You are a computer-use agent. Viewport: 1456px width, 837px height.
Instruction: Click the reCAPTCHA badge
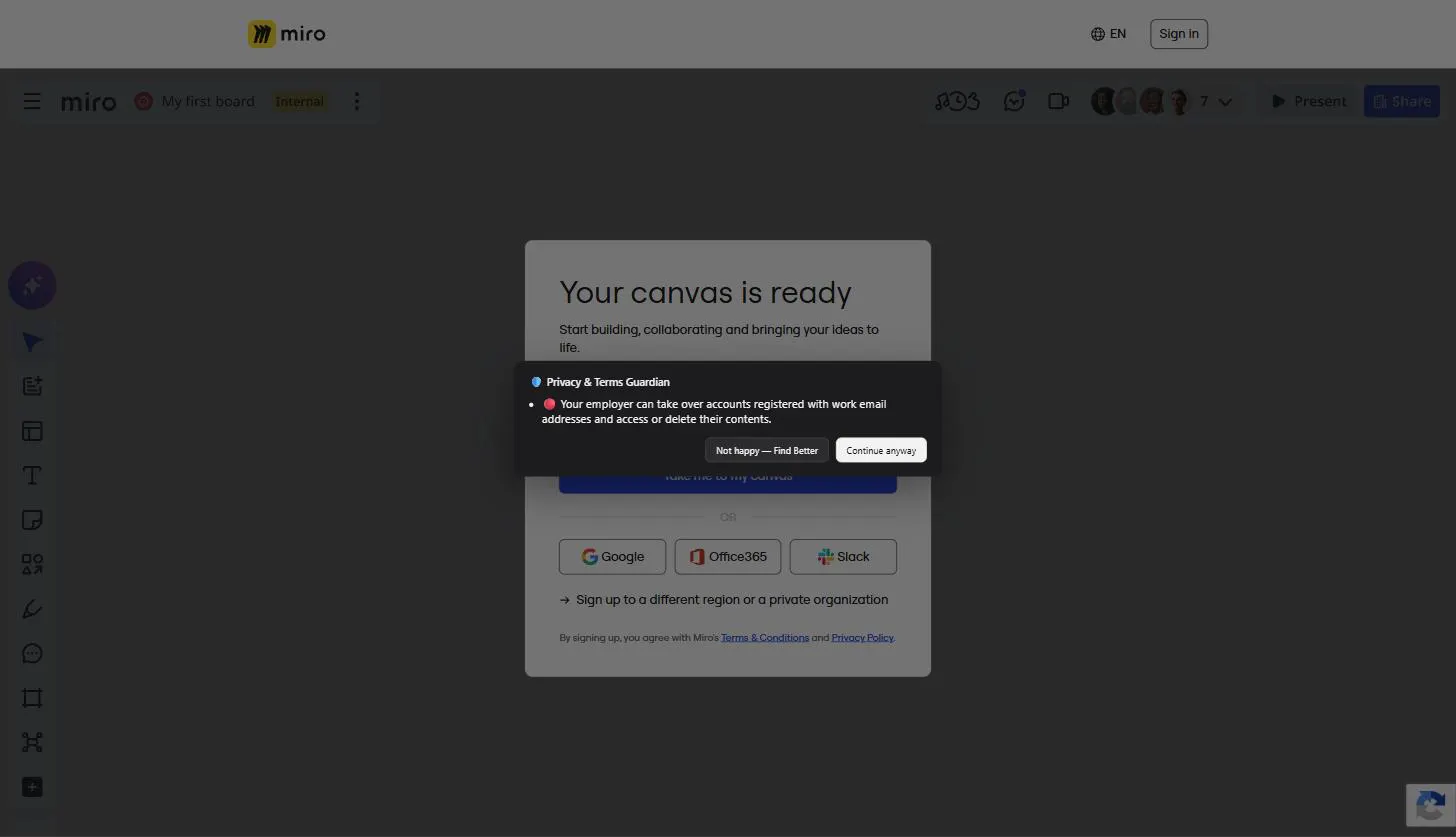pos(1431,805)
